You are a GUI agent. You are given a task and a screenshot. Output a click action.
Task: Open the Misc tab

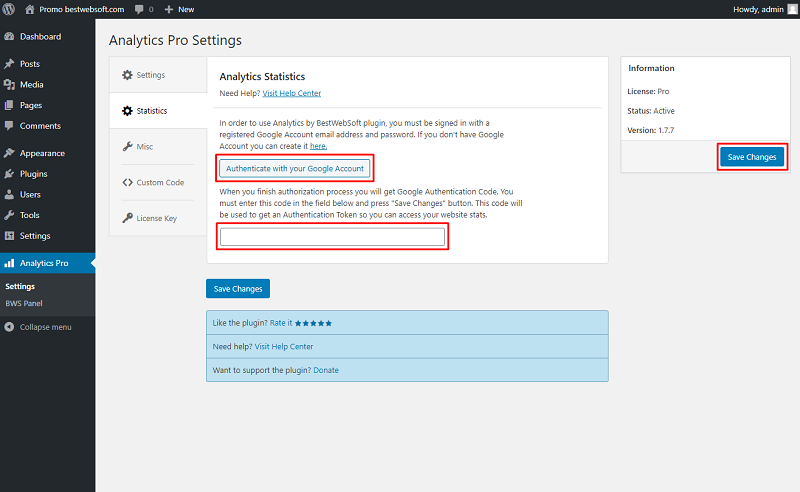(x=158, y=146)
